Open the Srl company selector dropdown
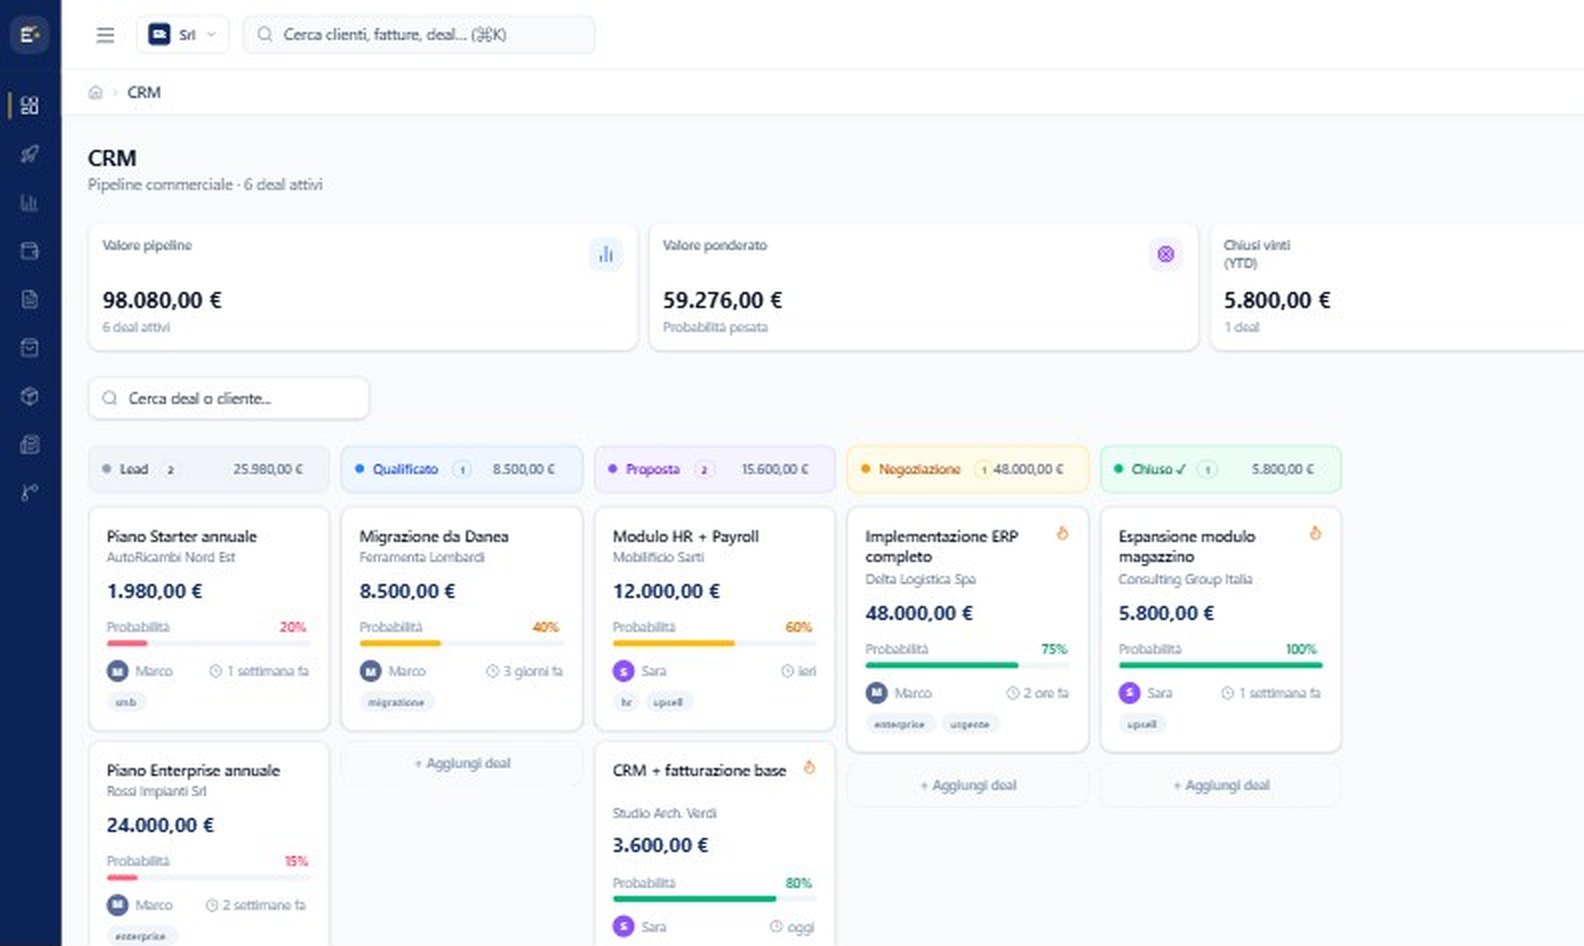Screen dimensions: 1584x946 183,35
